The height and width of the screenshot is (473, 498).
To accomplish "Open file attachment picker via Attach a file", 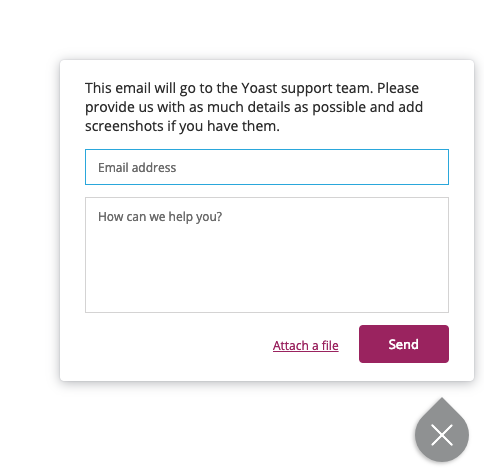I will click(x=305, y=345).
